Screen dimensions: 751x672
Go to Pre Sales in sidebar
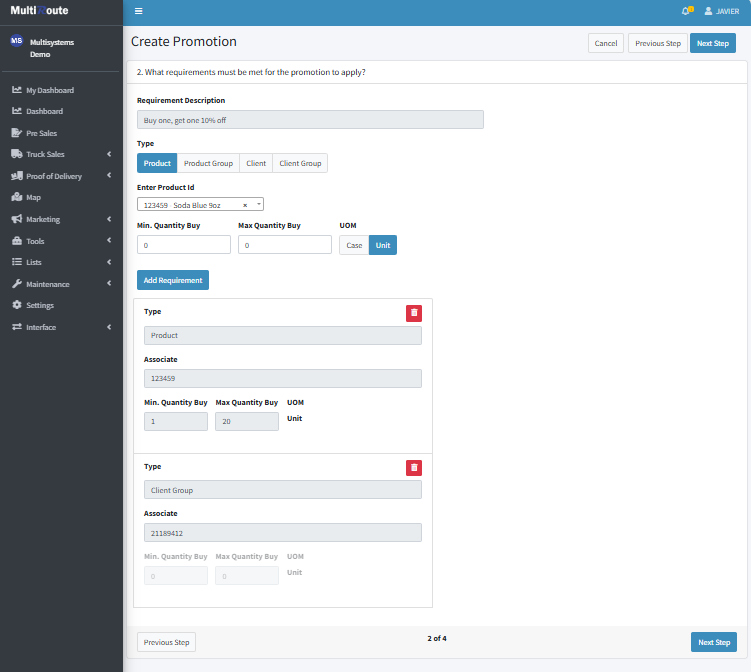pos(41,132)
